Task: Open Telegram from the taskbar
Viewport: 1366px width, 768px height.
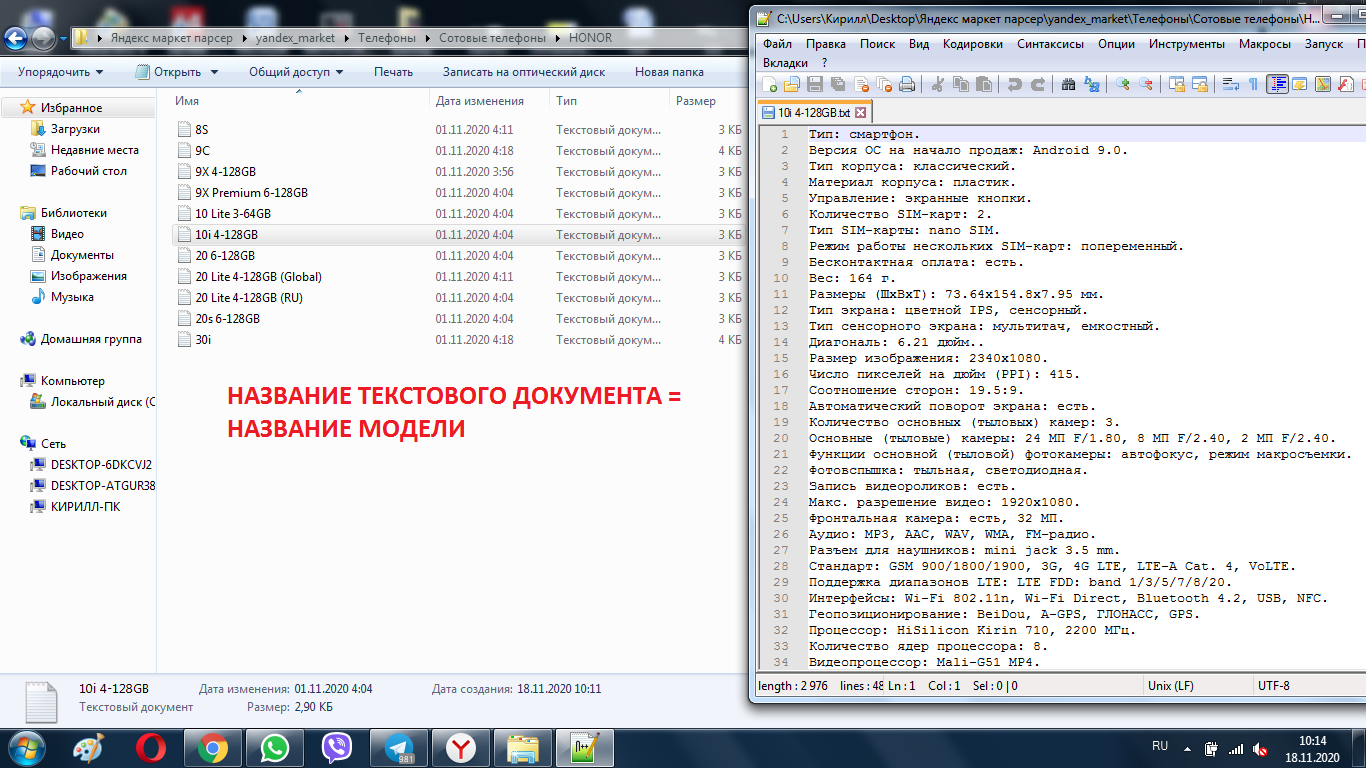Action: click(399, 748)
